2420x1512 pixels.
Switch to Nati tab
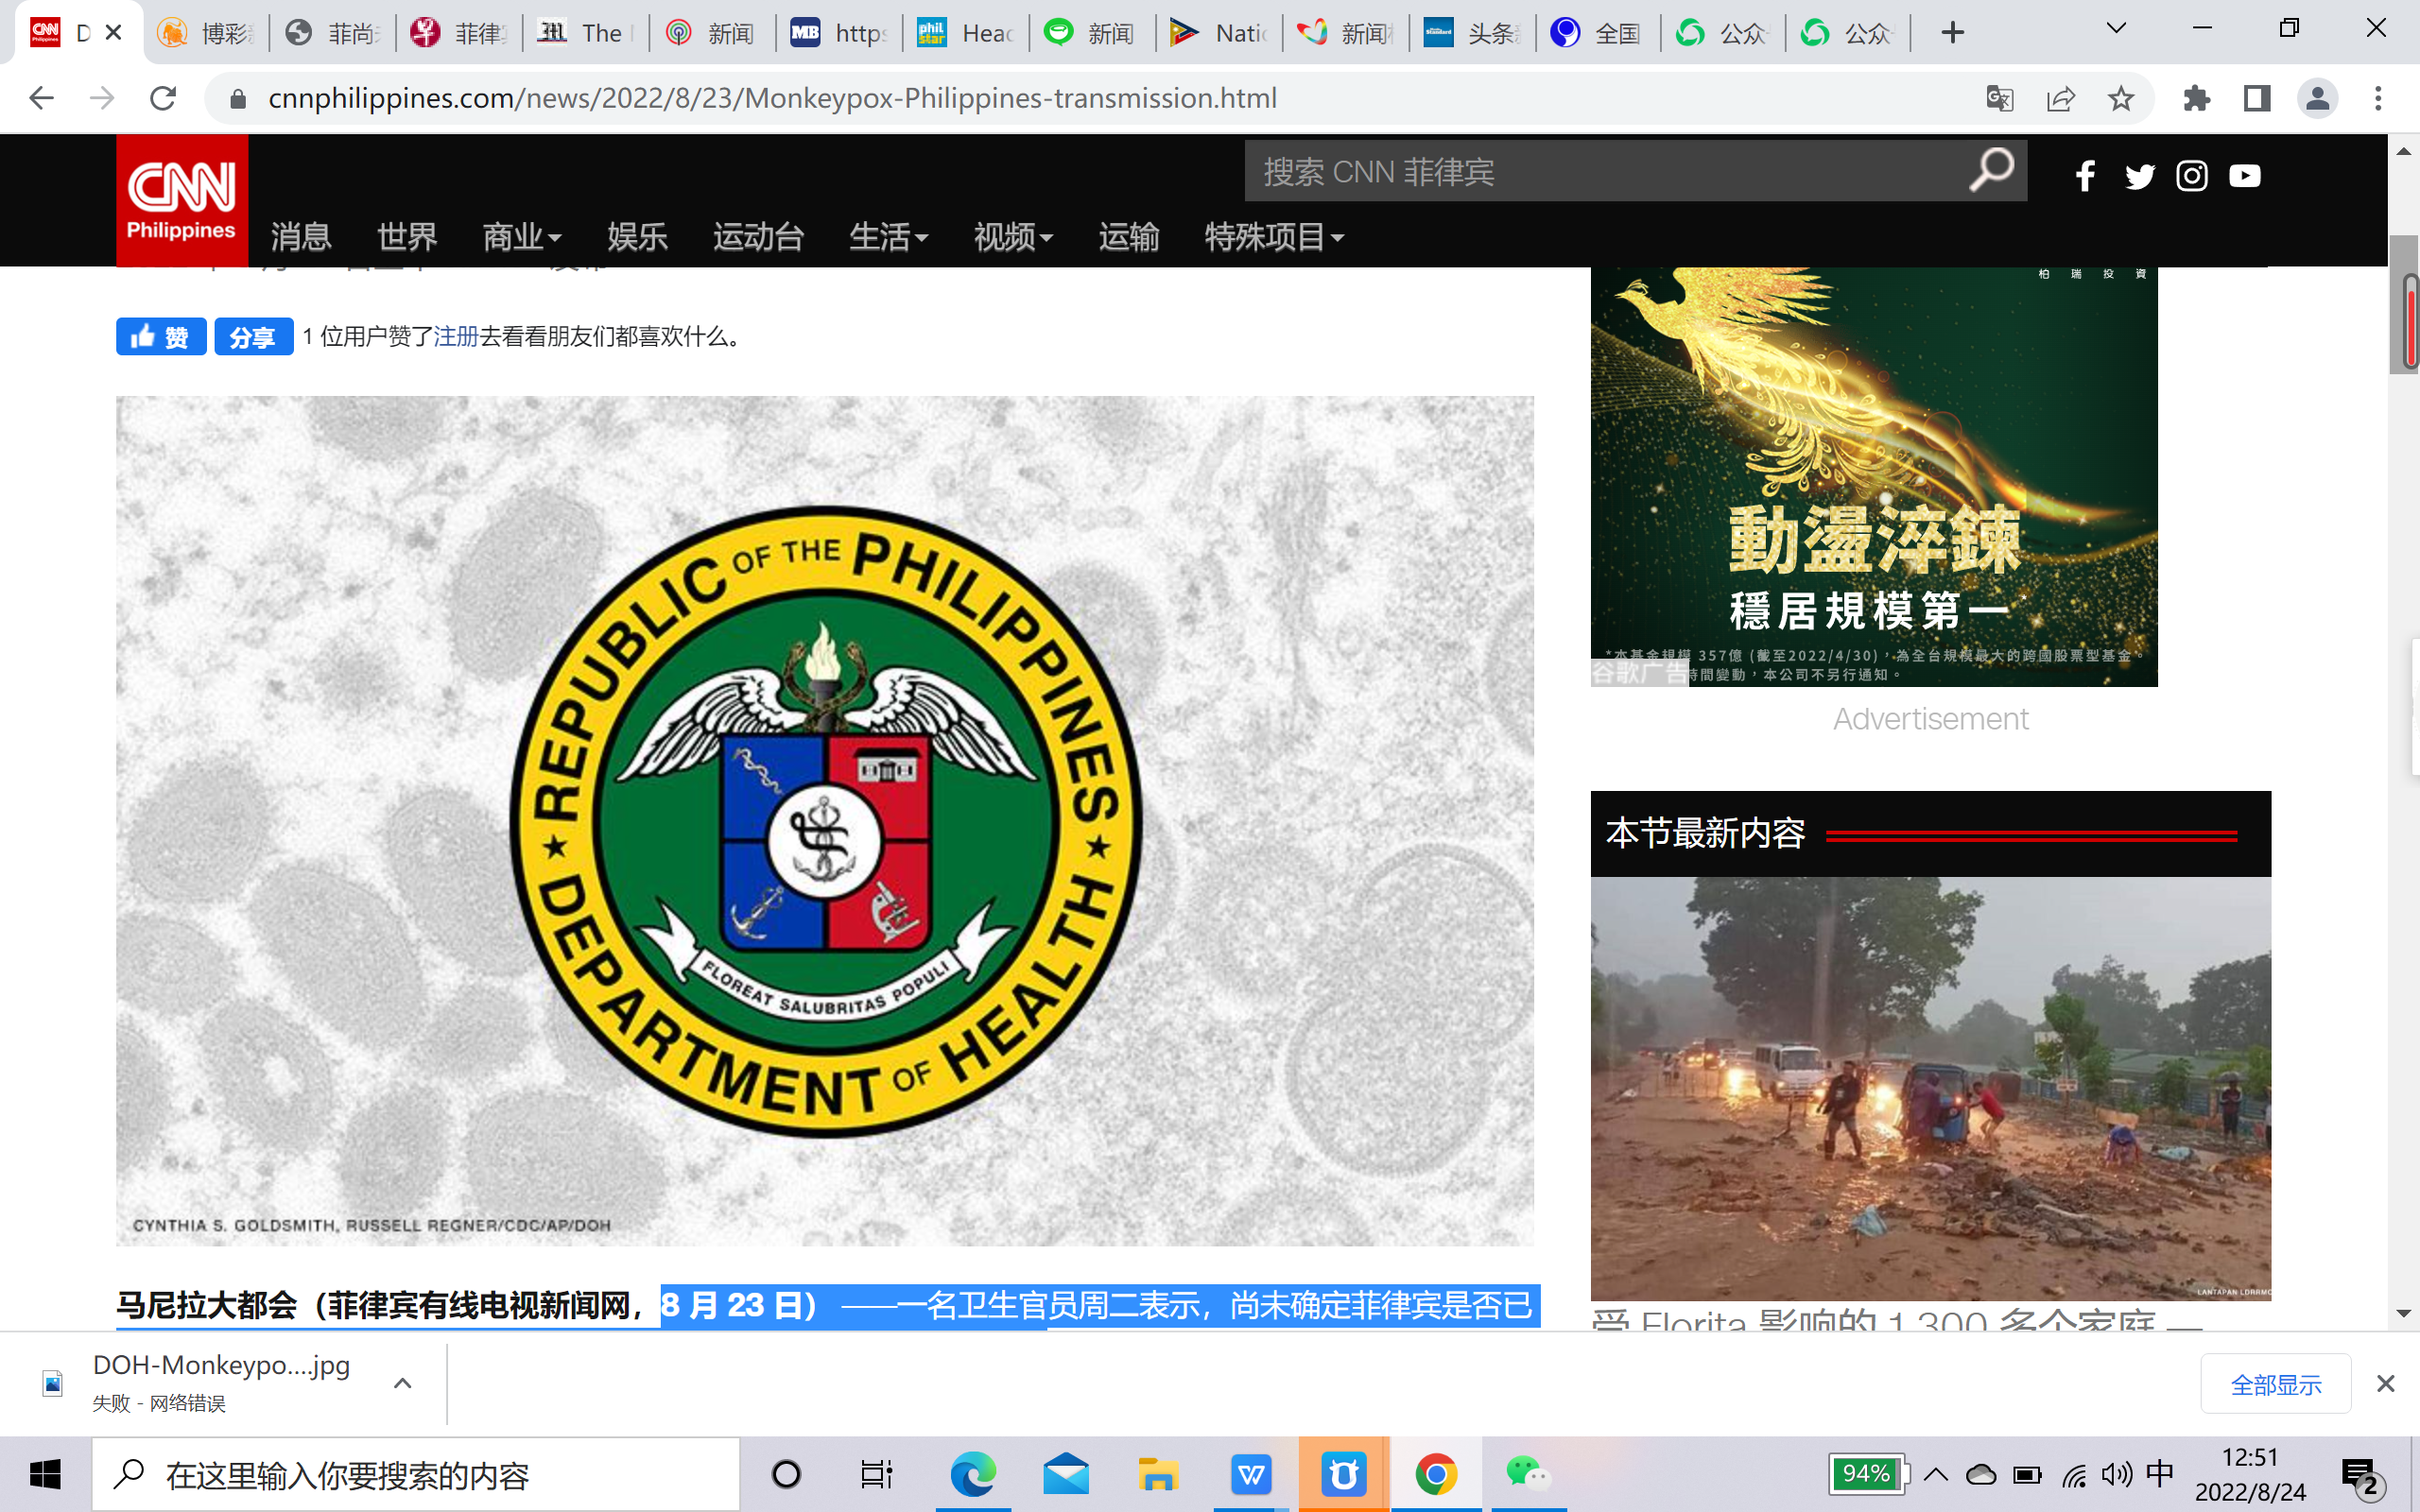(1218, 33)
